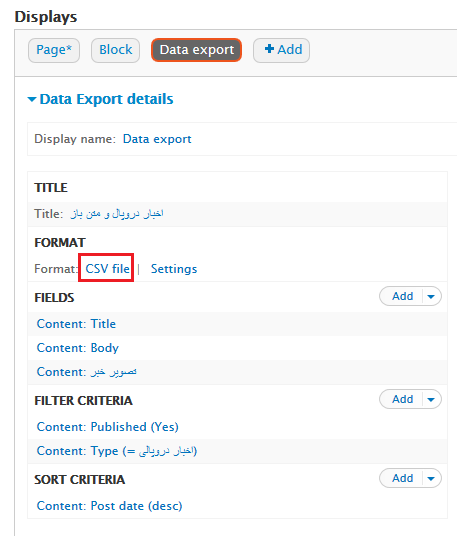Screen dimensions: 457x549
Task: Edit the Content: Body field
Action: coord(78,348)
